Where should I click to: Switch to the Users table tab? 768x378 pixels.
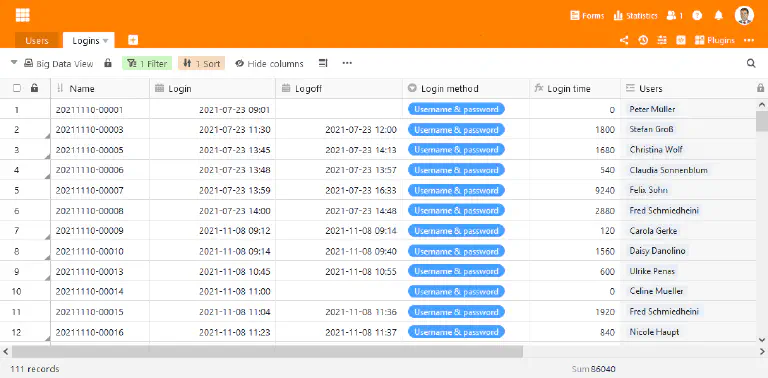(x=37, y=41)
